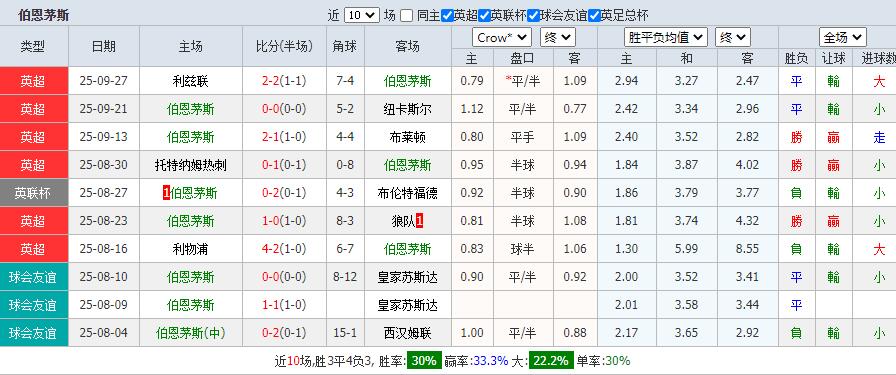
Task: Open away team 布伦特福德 link
Action: (x=407, y=193)
